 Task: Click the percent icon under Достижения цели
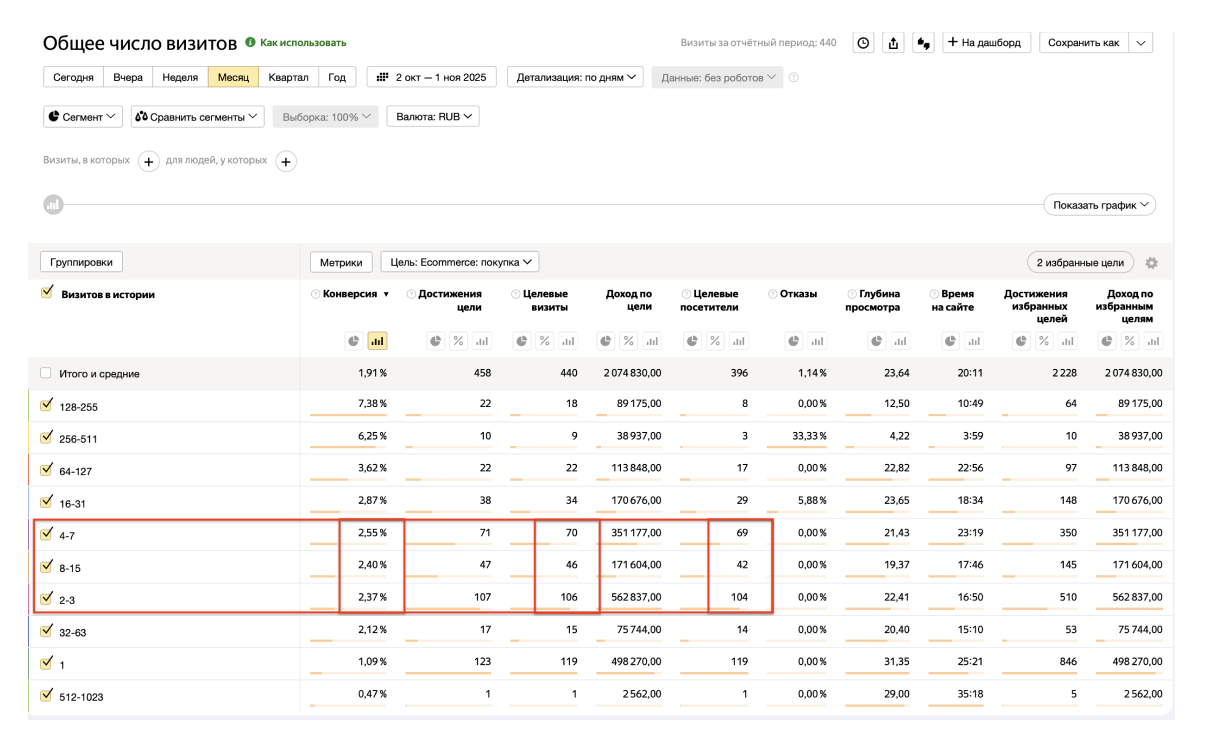tap(459, 341)
